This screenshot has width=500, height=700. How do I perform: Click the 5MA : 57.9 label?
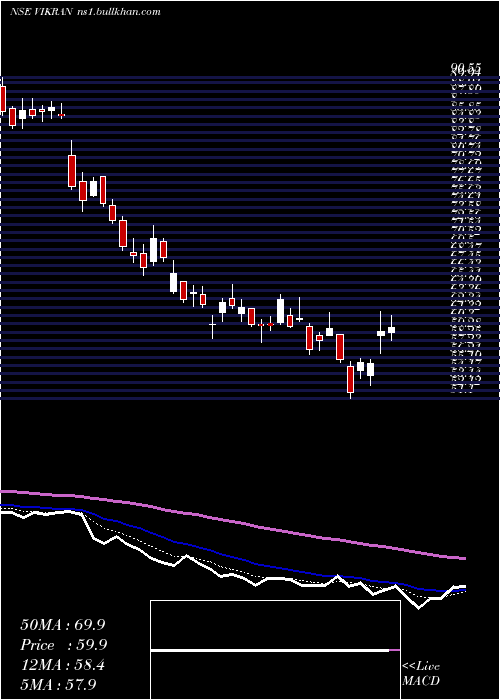coord(58,685)
